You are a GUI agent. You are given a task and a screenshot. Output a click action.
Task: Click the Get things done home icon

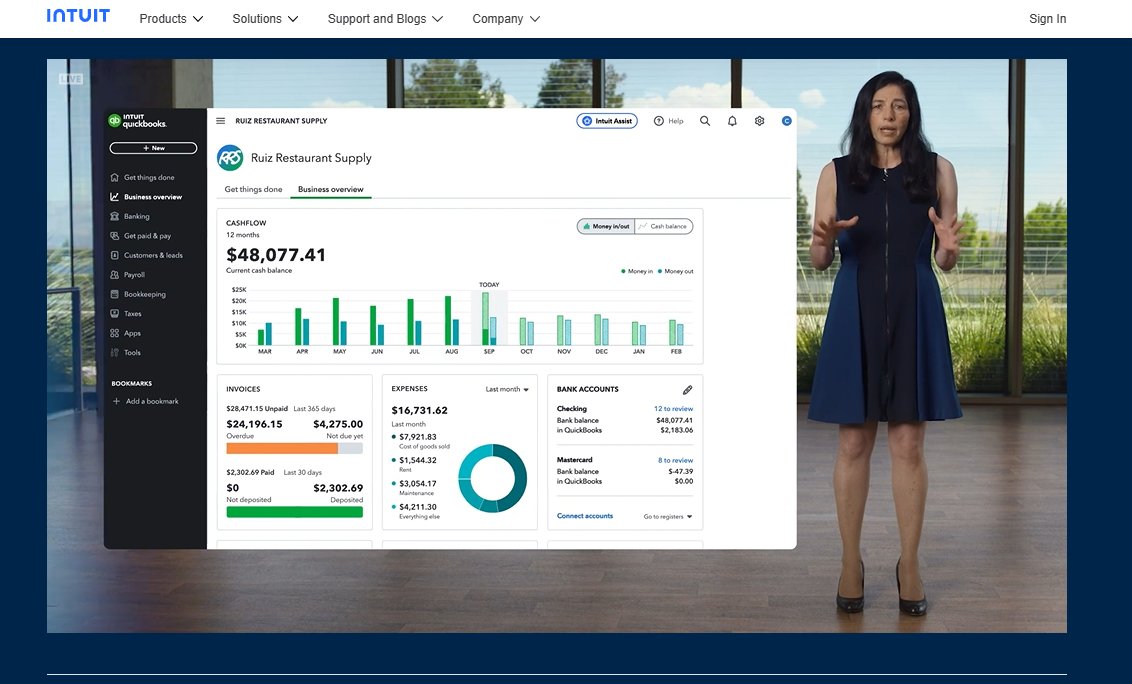tap(114, 177)
